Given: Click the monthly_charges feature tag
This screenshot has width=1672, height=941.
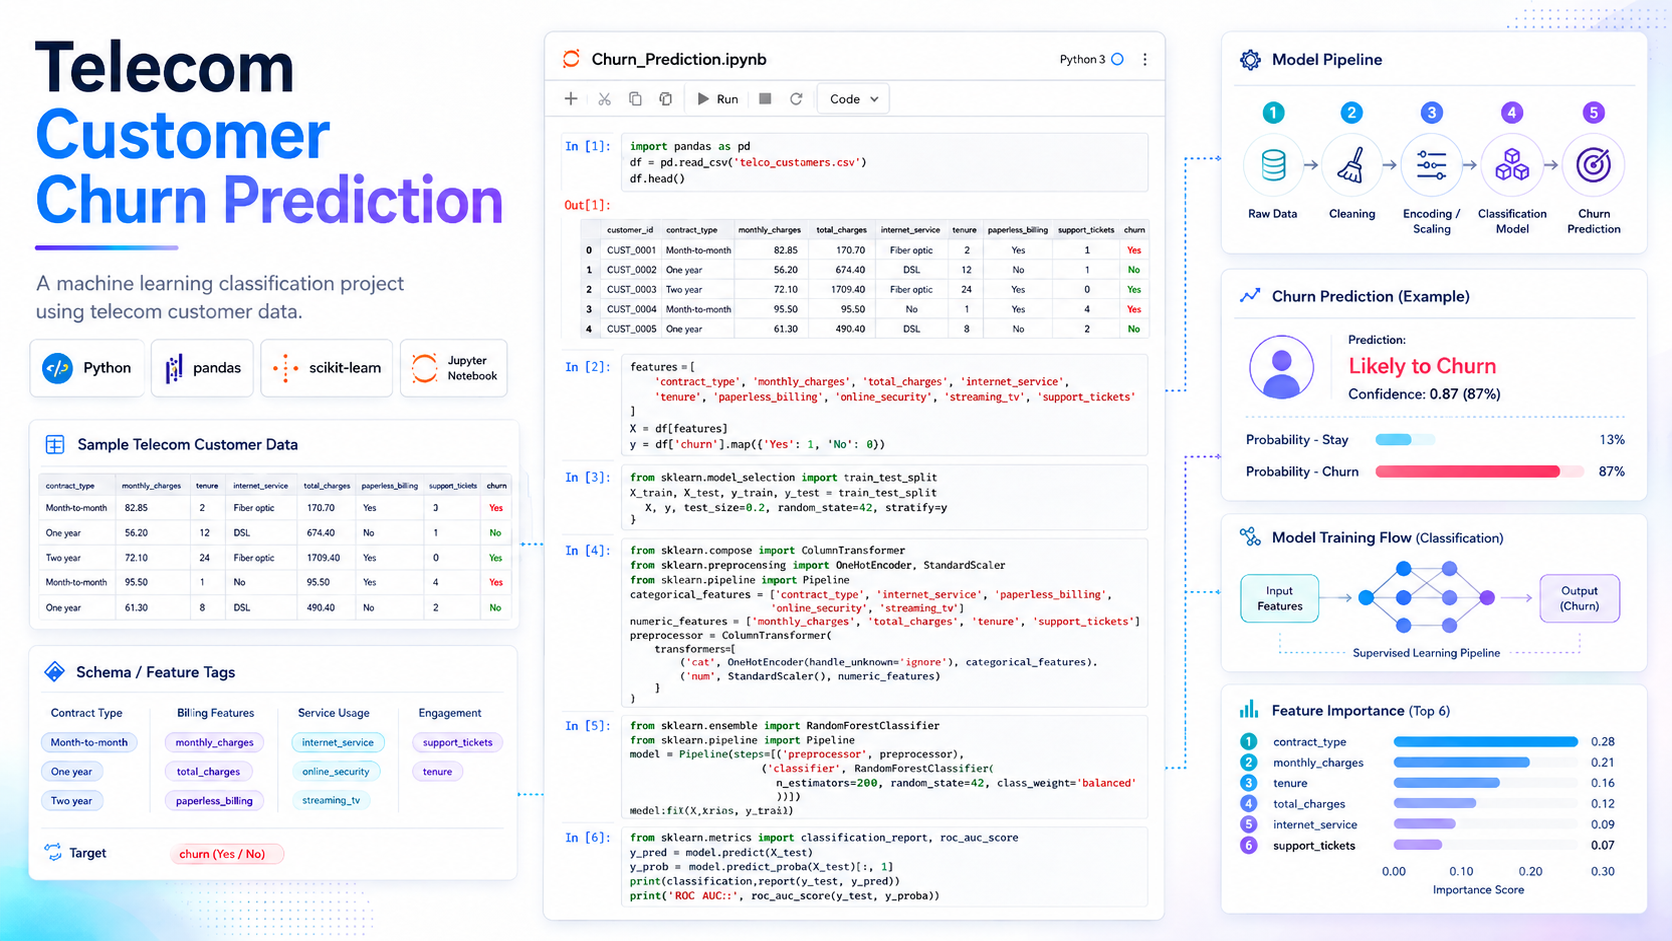Looking at the screenshot, I should point(214,742).
